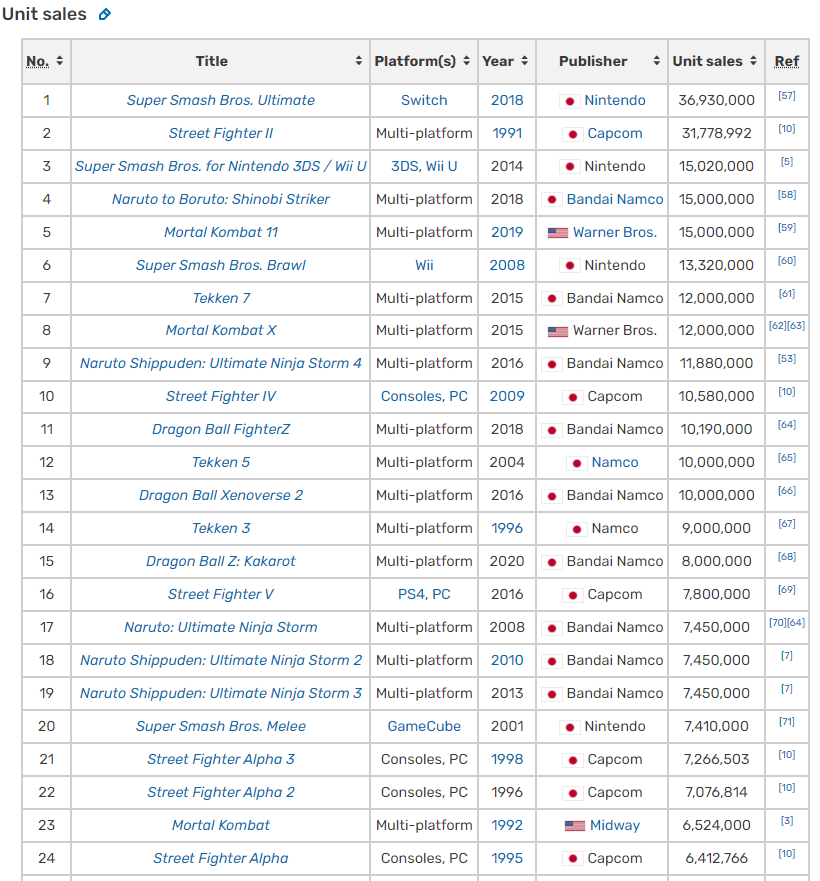This screenshot has height=881, width=820.
Task: Open Street Fighter Alpha row 24 link
Action: pyautogui.click(x=220, y=858)
